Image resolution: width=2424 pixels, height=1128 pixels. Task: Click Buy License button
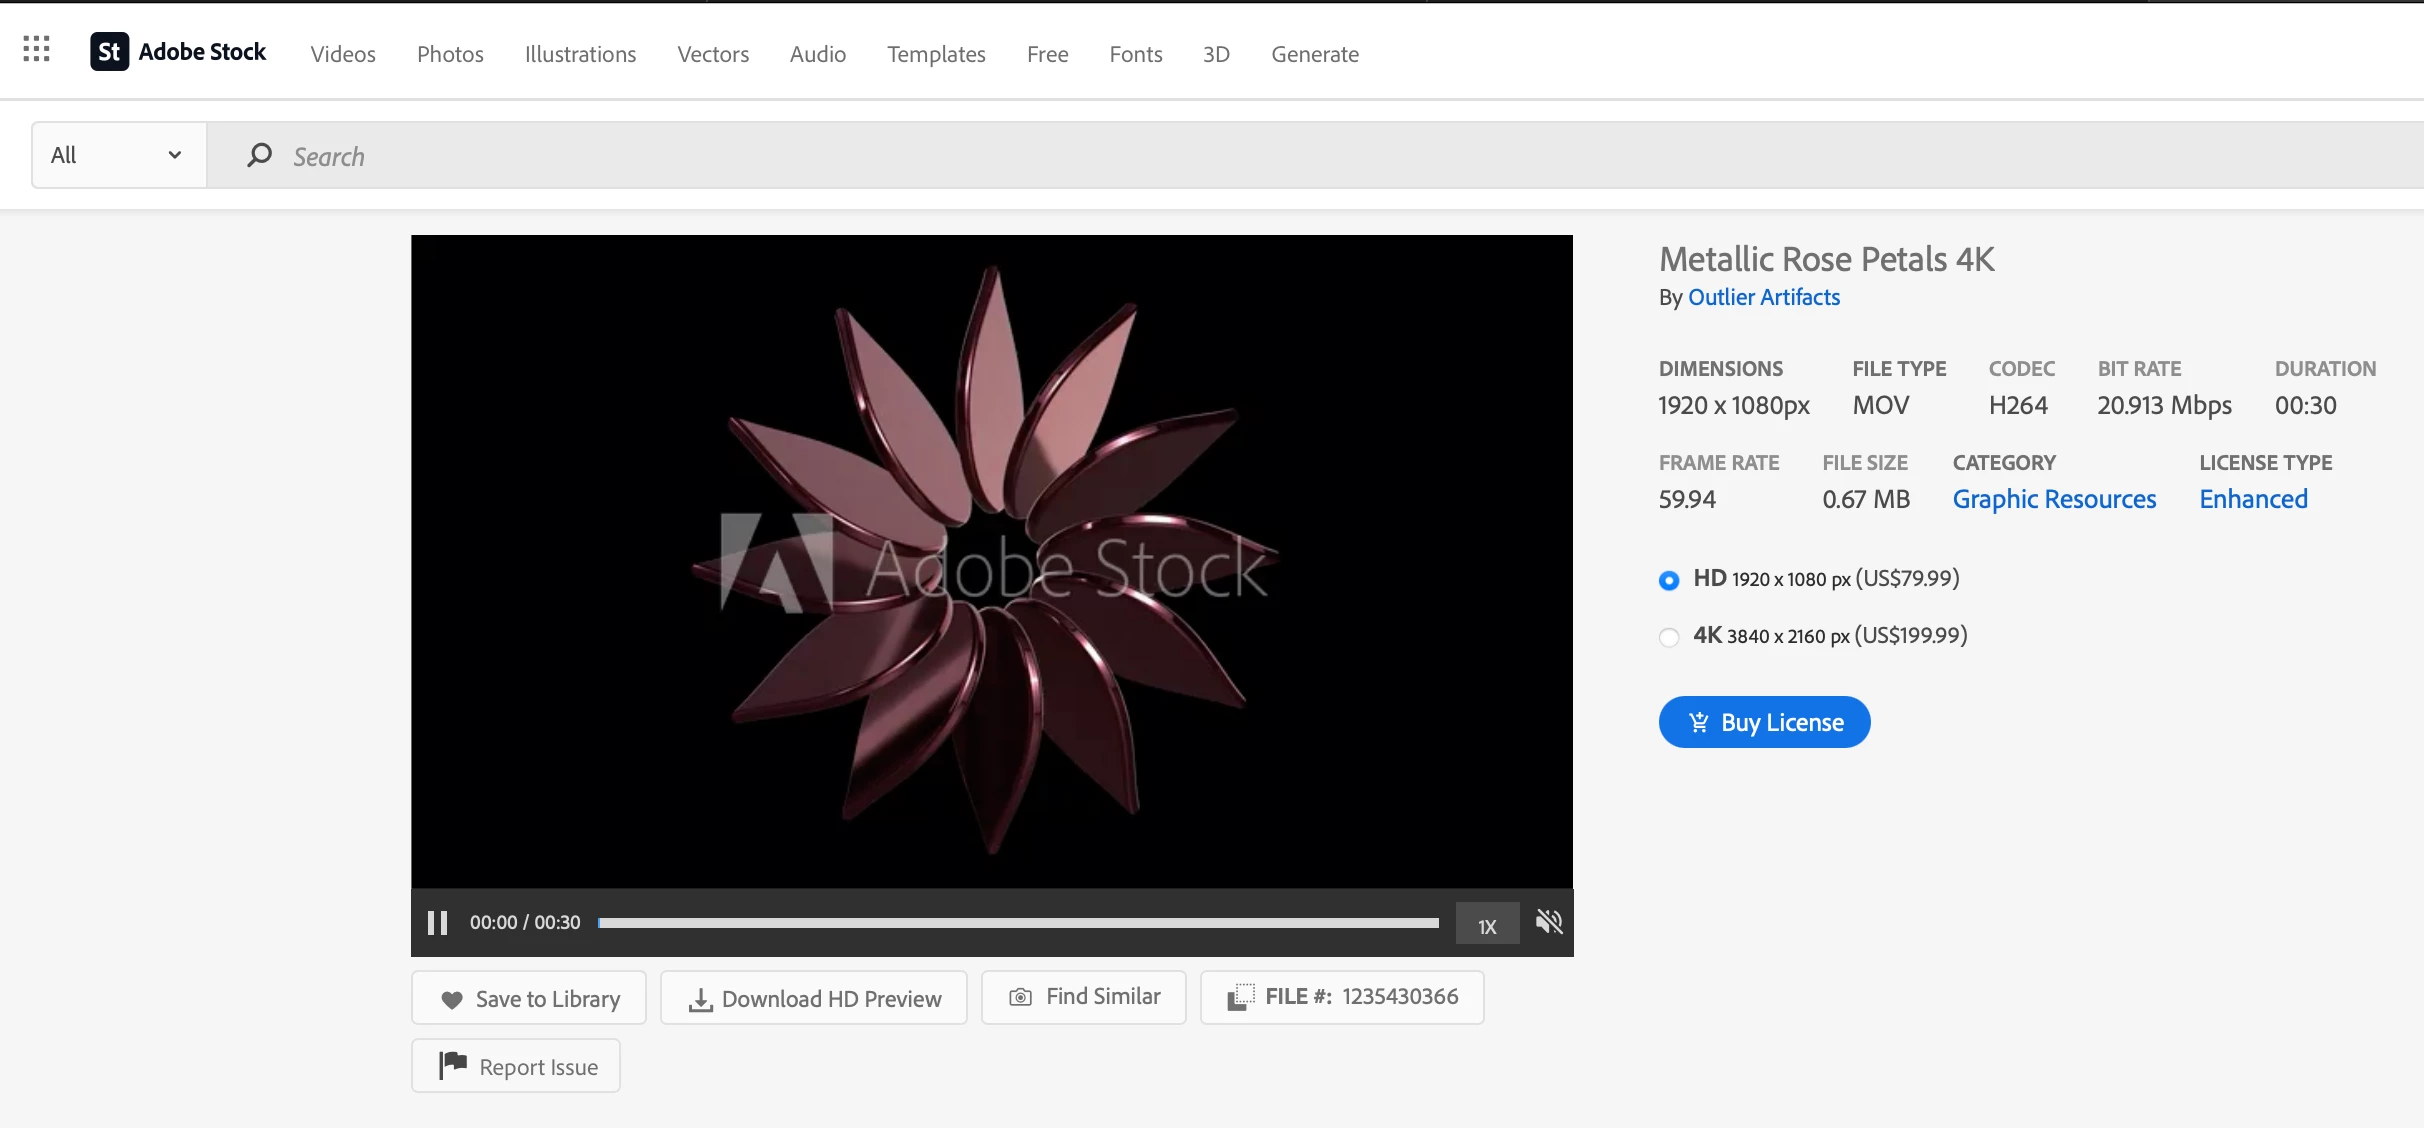1764,722
